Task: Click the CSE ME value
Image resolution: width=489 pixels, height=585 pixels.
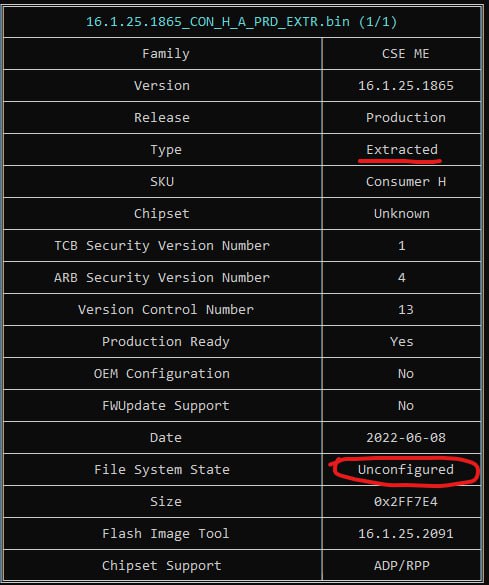Action: tap(405, 54)
